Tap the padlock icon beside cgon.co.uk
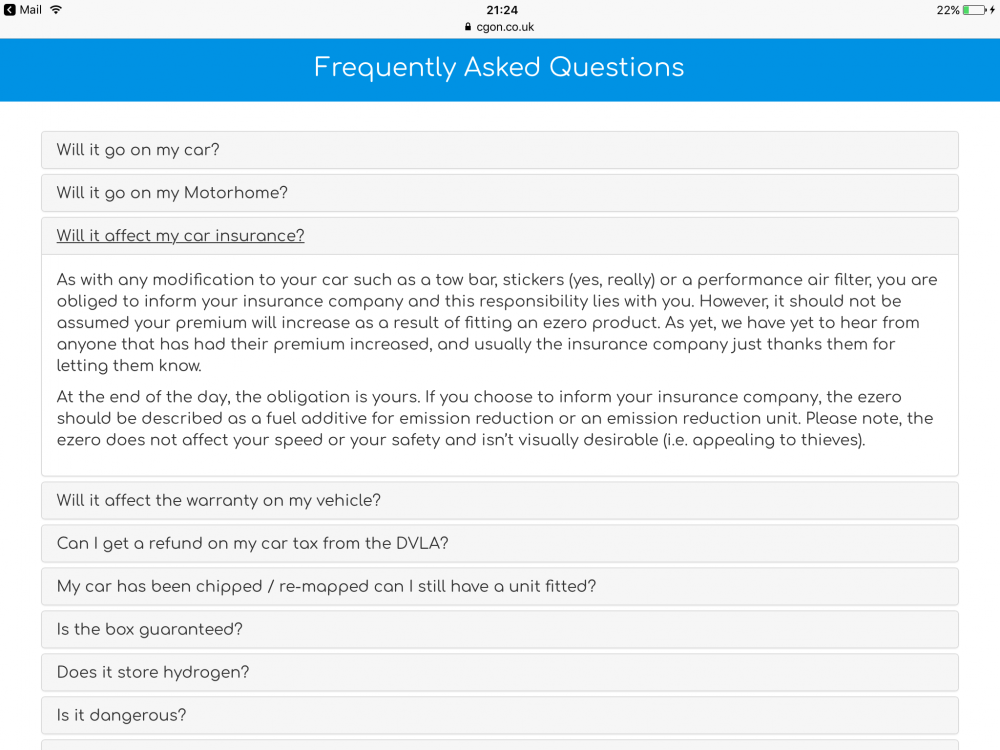 (468, 27)
